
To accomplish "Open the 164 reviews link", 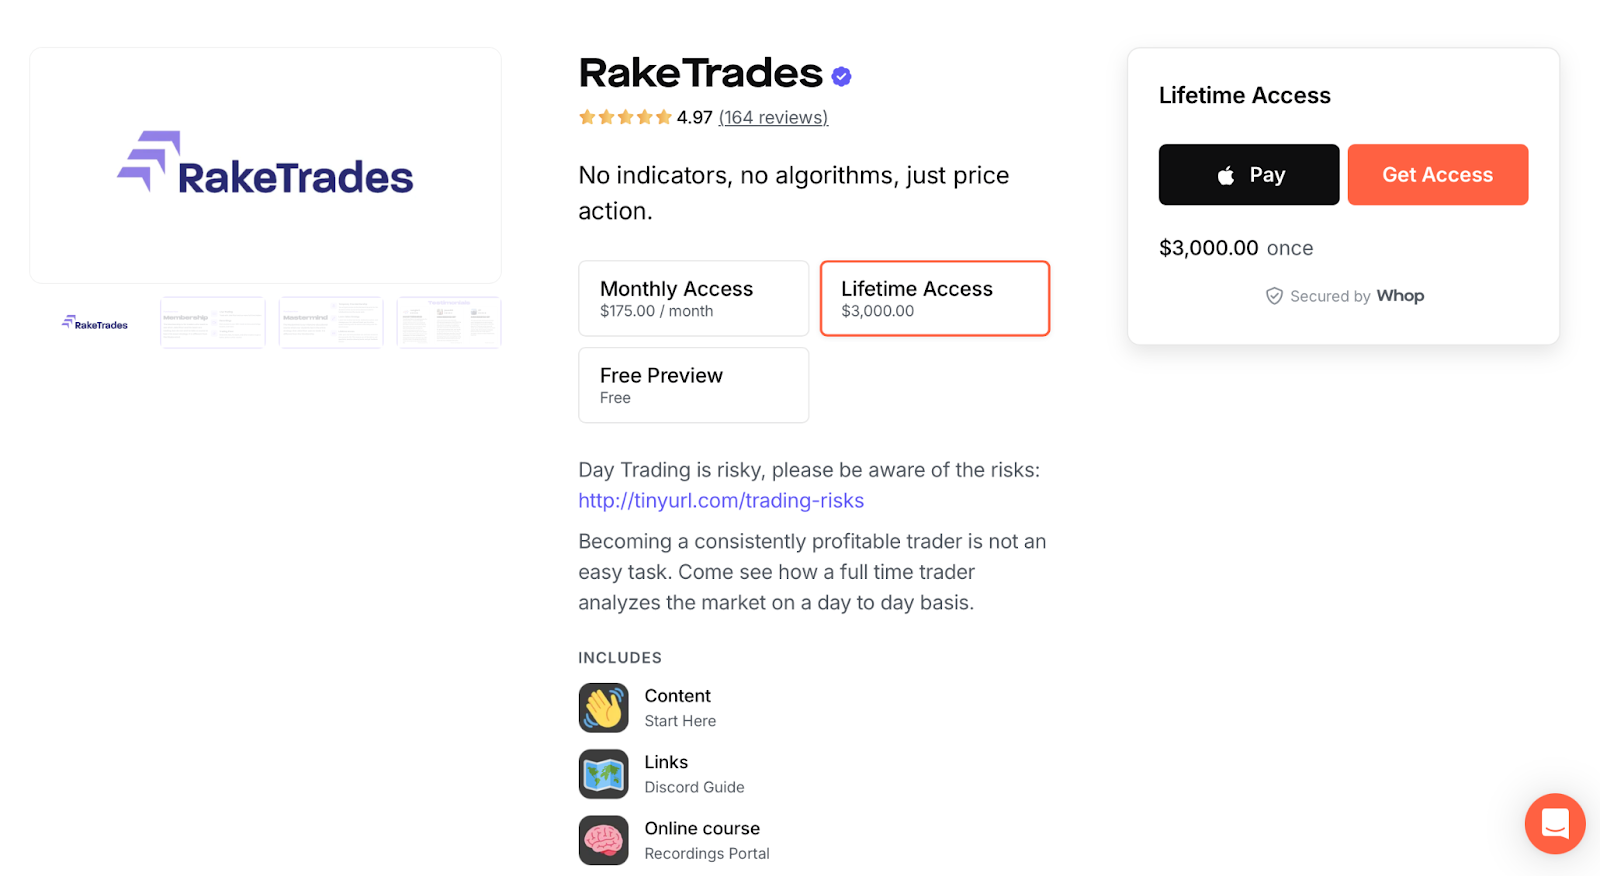I will click(773, 117).
